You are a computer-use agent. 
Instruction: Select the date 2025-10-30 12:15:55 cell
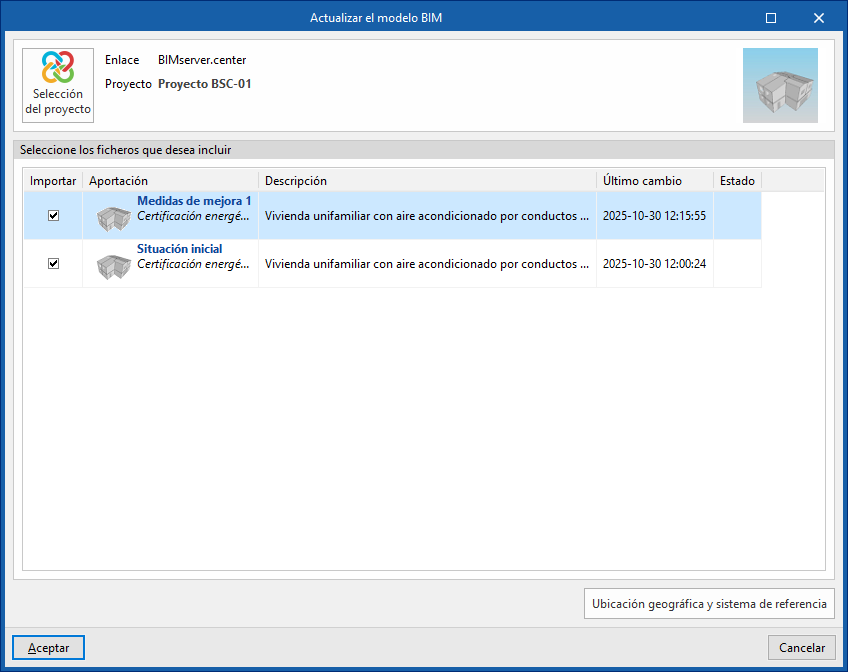click(654, 216)
